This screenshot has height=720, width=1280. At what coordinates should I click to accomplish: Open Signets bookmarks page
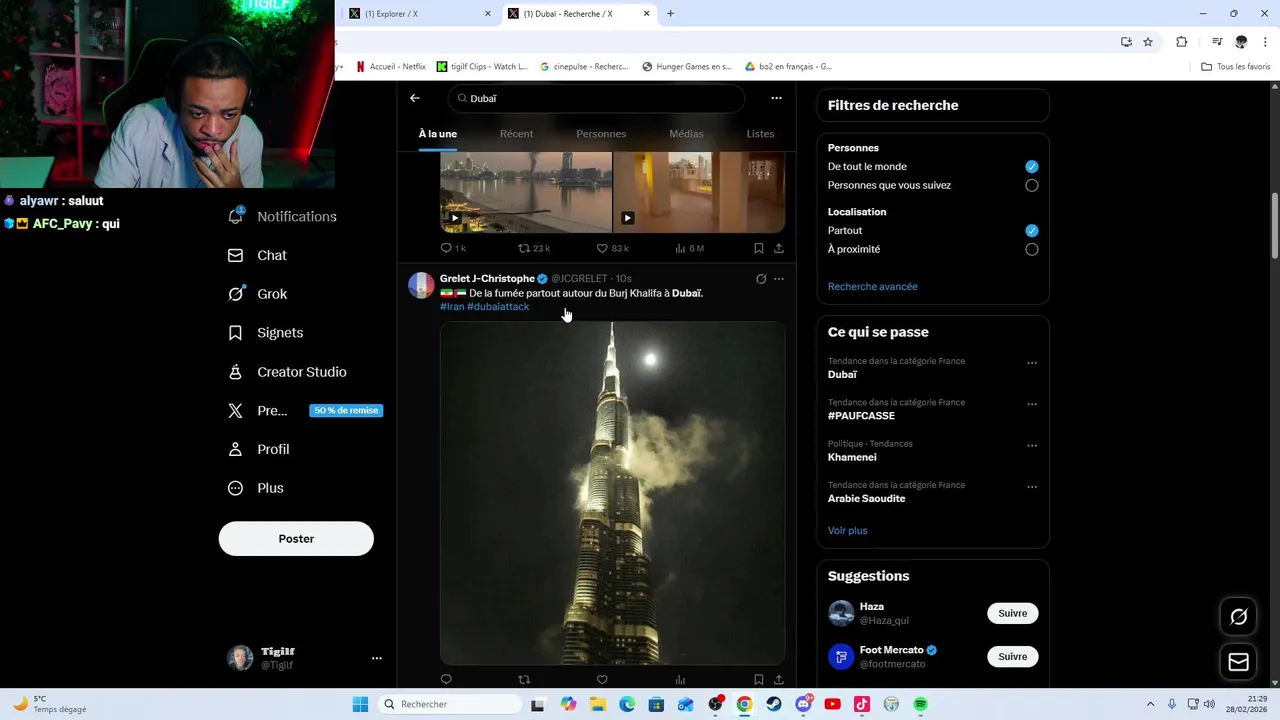[265, 333]
